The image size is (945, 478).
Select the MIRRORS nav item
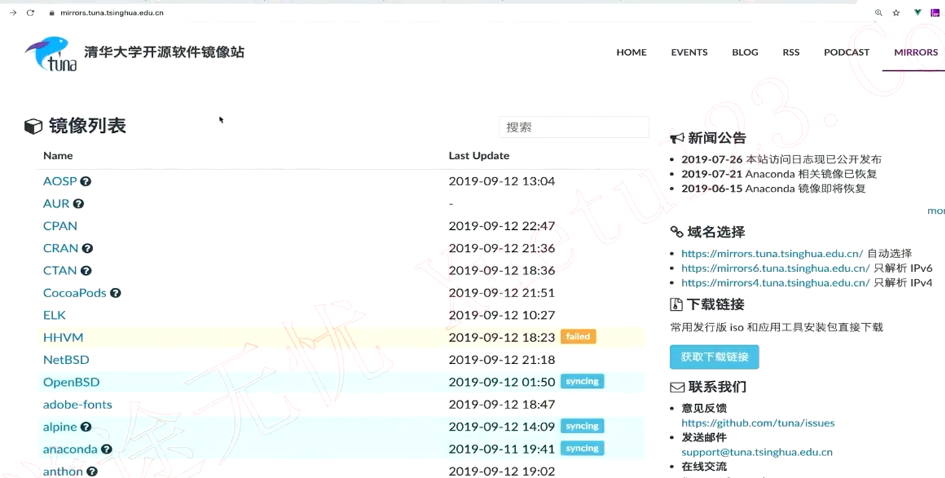coord(915,52)
